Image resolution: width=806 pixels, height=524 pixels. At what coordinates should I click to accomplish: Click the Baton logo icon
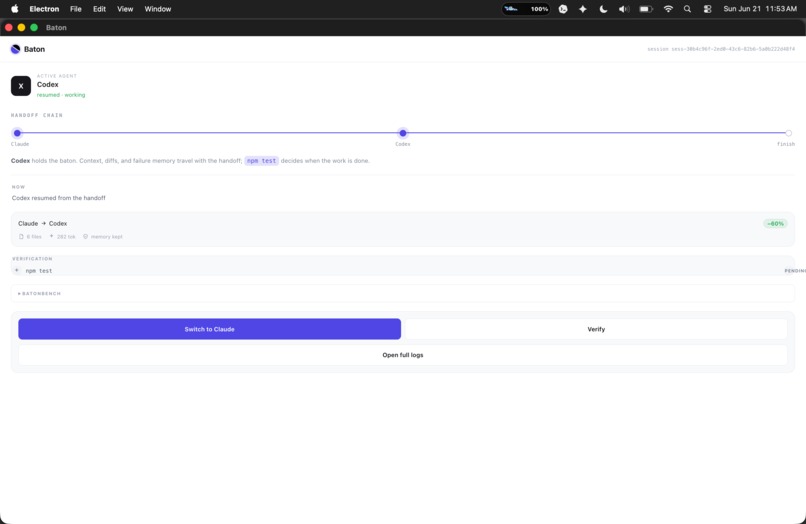pos(15,49)
